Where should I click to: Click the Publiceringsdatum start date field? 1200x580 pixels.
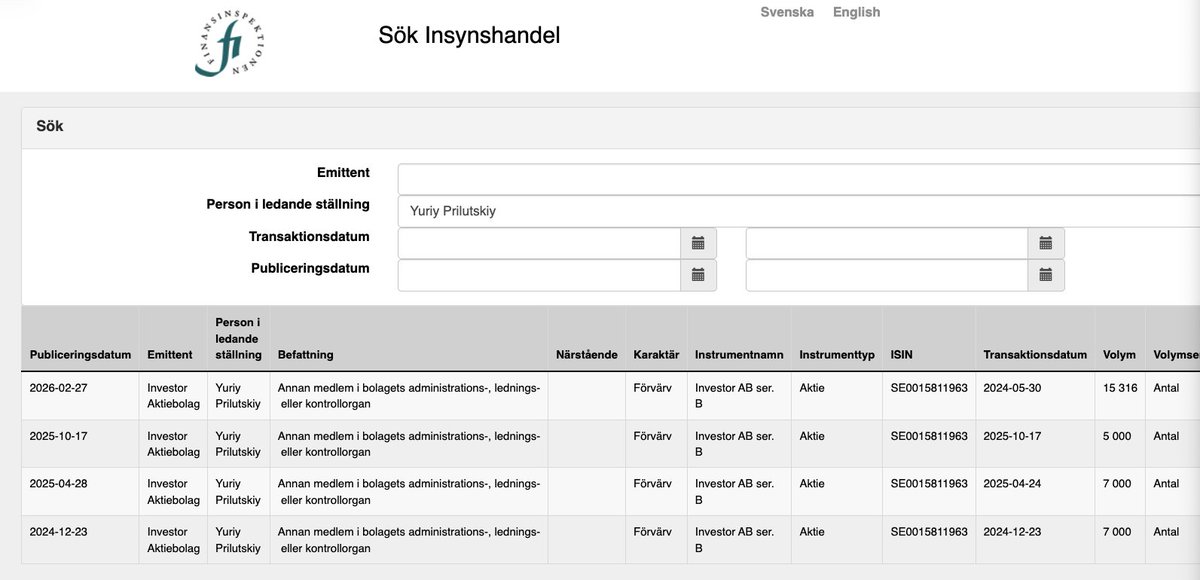tap(540, 275)
